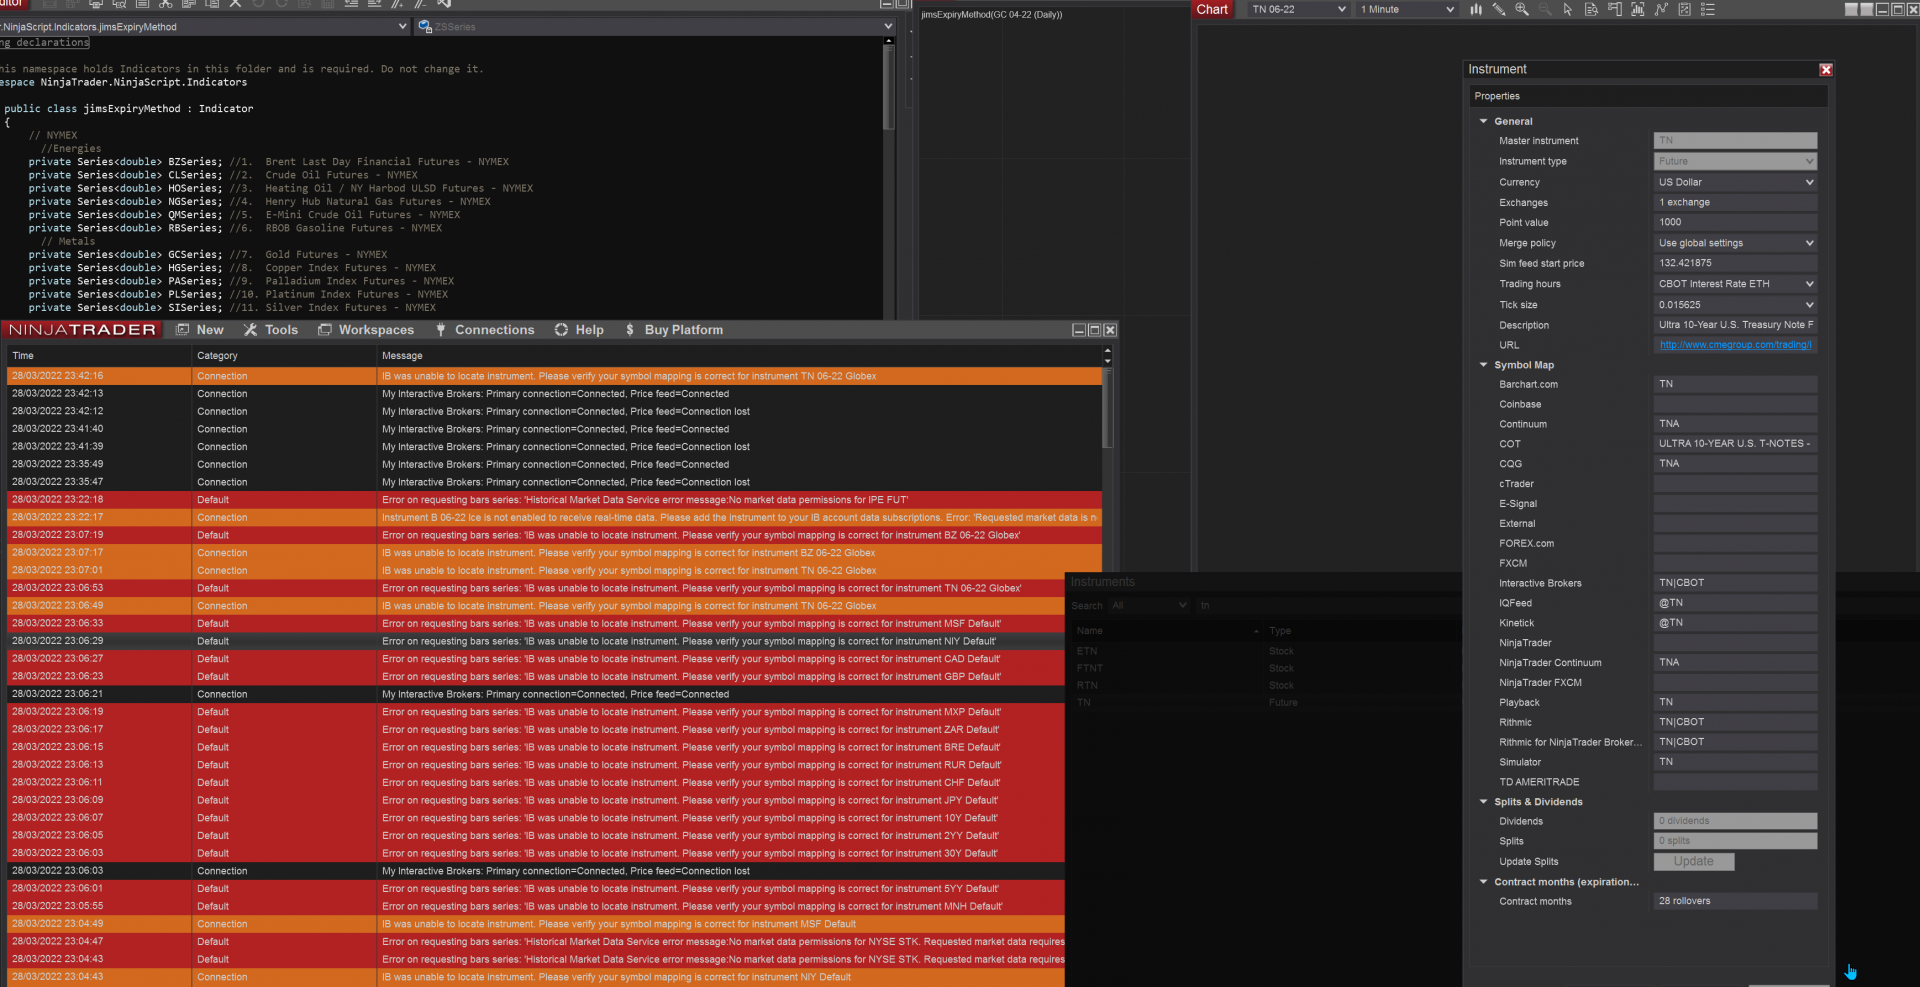Click the IQFeed symbol map field
The width and height of the screenshot is (1920, 987).
(x=1735, y=603)
